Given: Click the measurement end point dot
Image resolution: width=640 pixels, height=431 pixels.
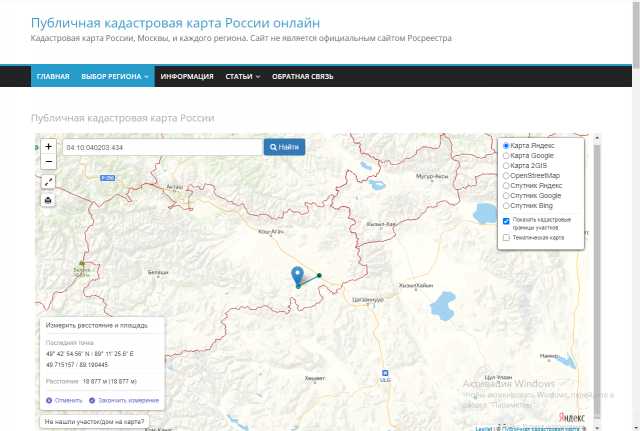Looking at the screenshot, I should click(x=319, y=275).
